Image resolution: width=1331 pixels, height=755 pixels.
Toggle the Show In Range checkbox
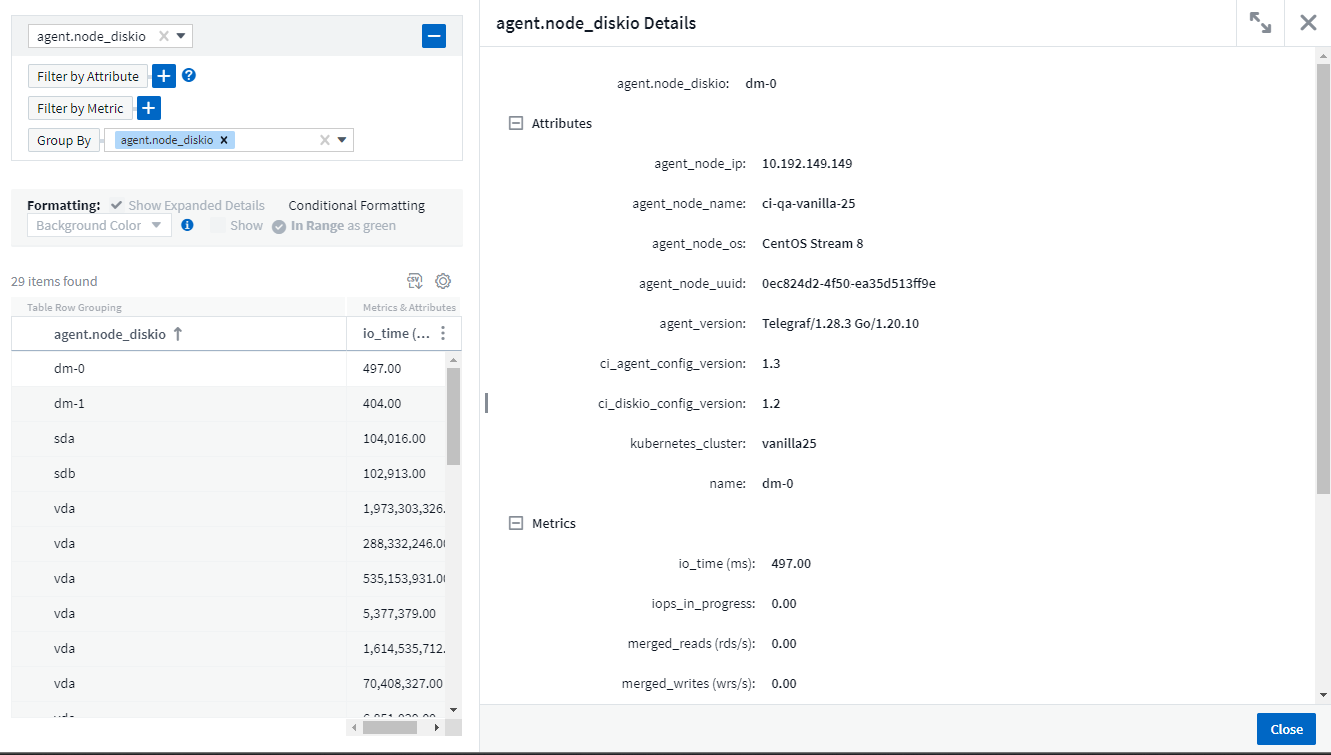point(218,226)
